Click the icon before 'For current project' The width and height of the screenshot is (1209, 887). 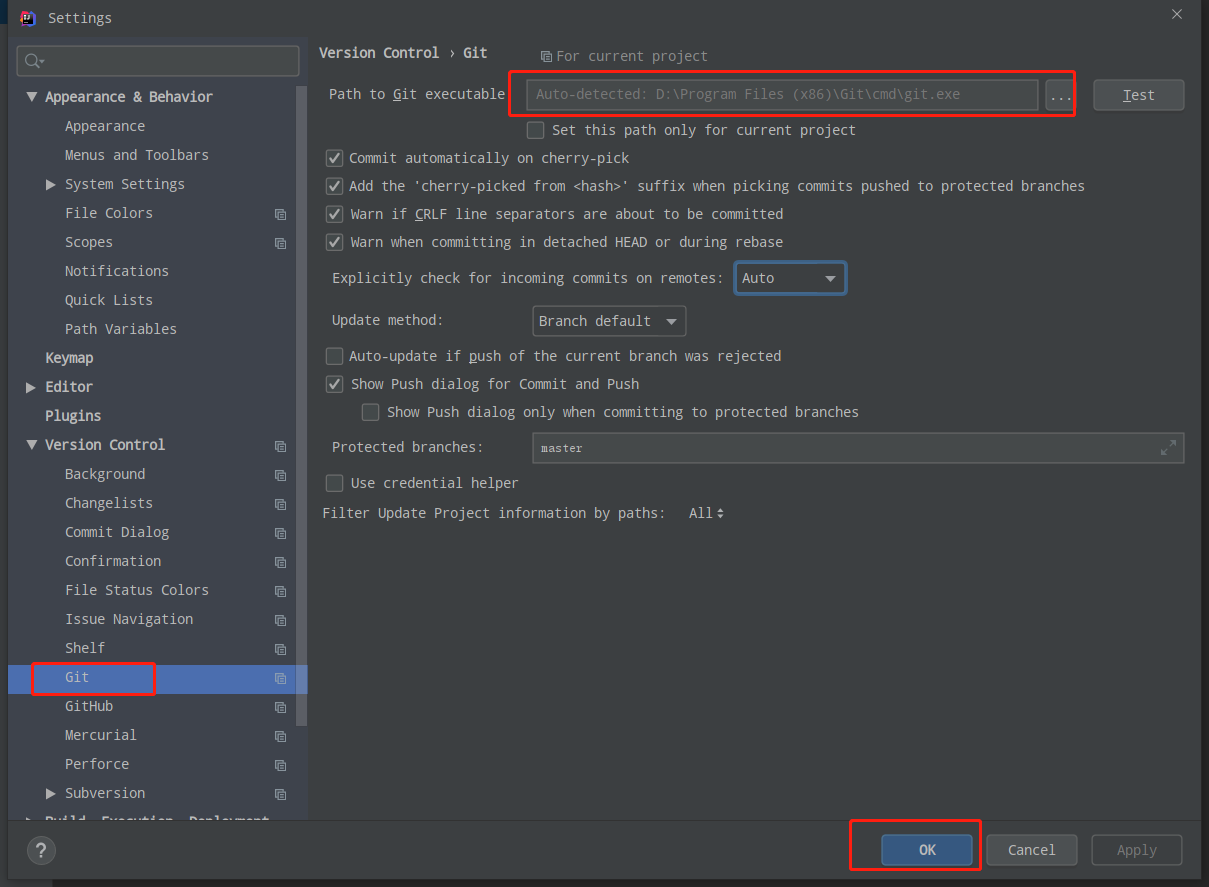click(546, 57)
